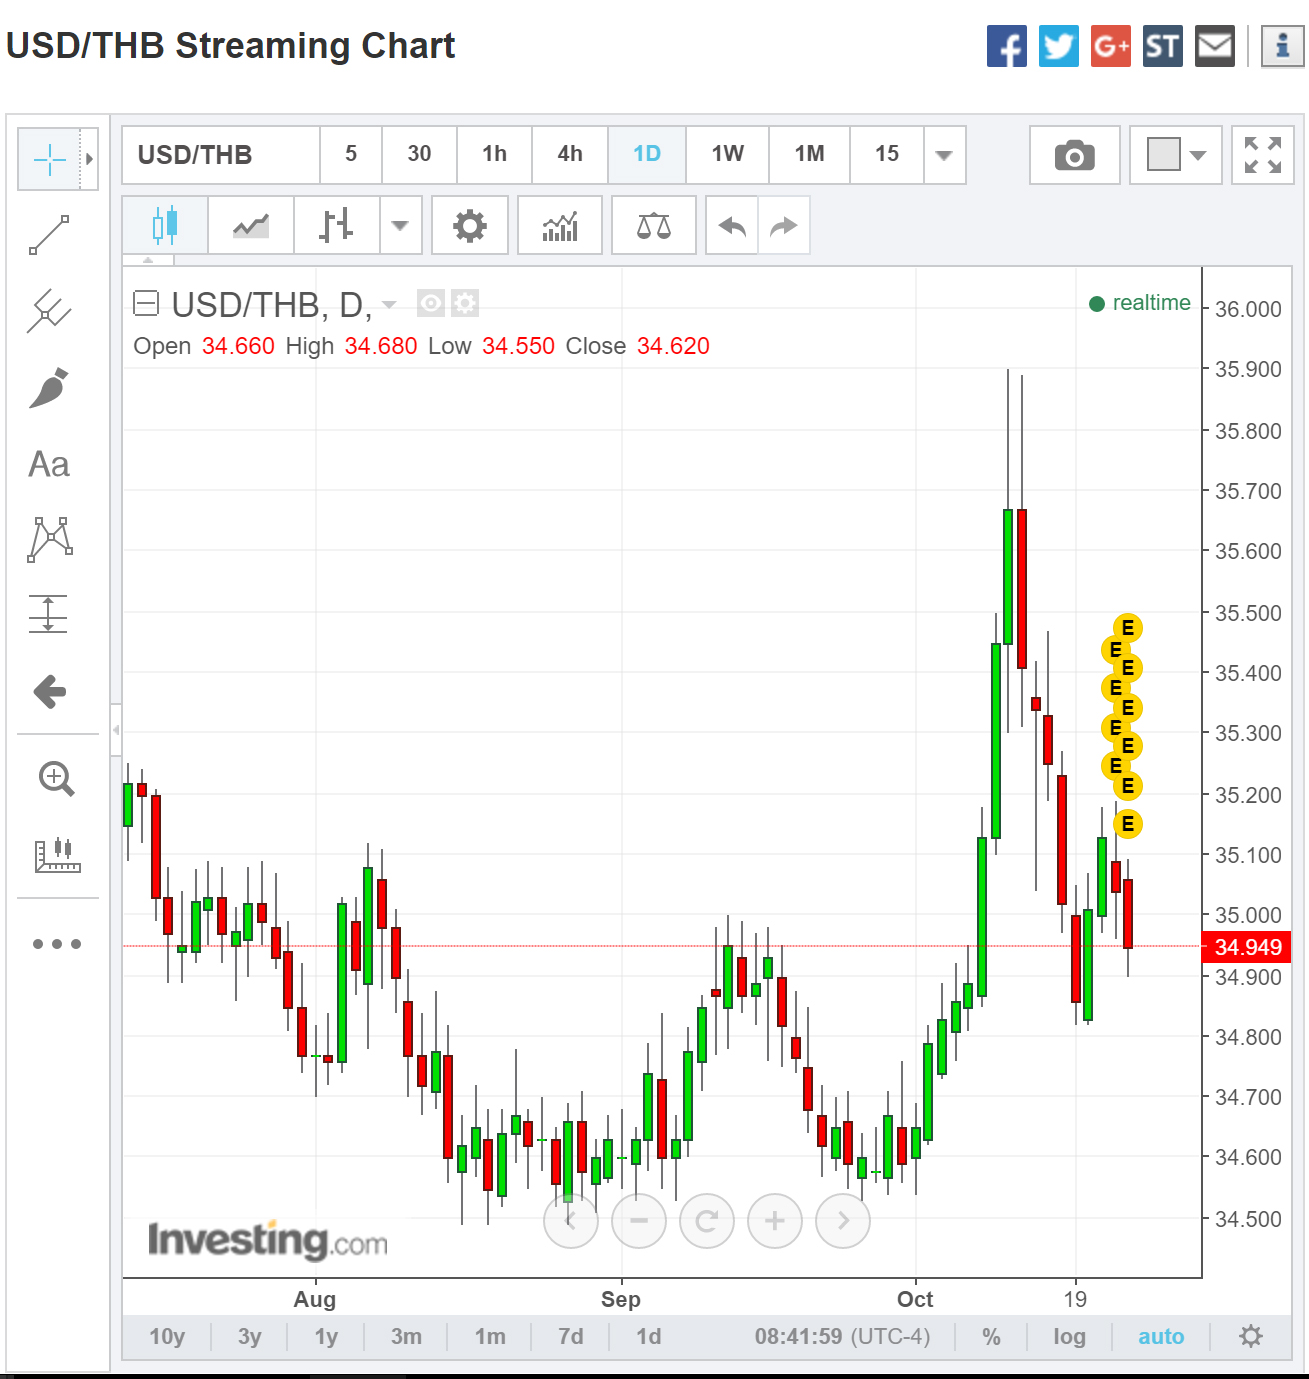1309x1379 pixels.
Task: Toggle percent scale mode
Action: coord(991,1336)
